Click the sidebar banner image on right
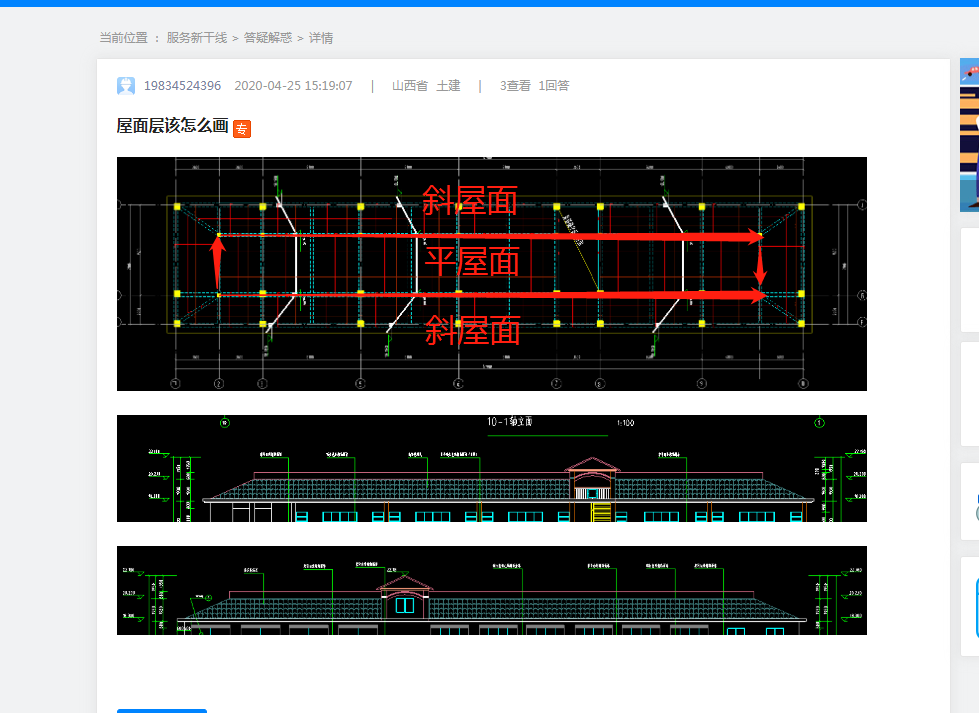The image size is (979, 713). [969, 135]
